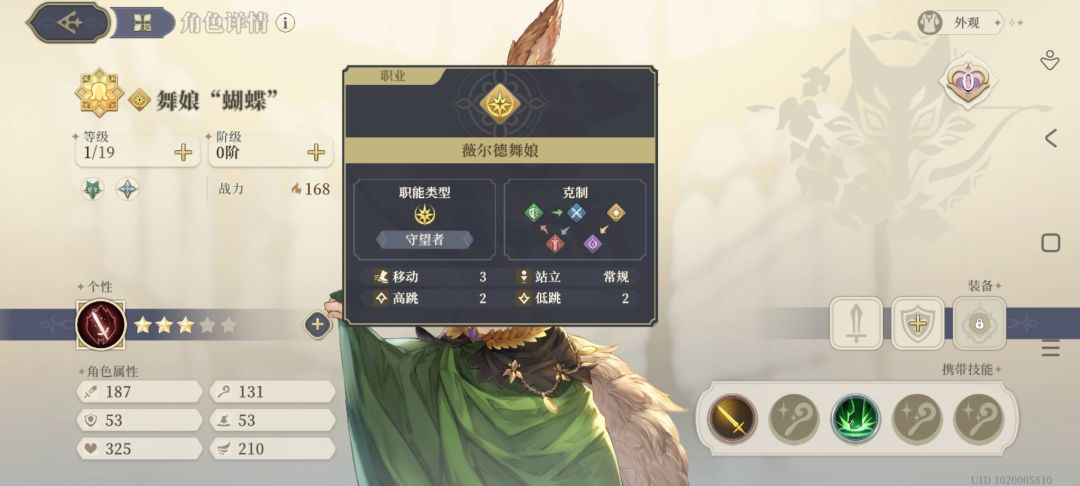Tap the attack stat value 187
Screen dimensions: 1080x486
coord(118,392)
